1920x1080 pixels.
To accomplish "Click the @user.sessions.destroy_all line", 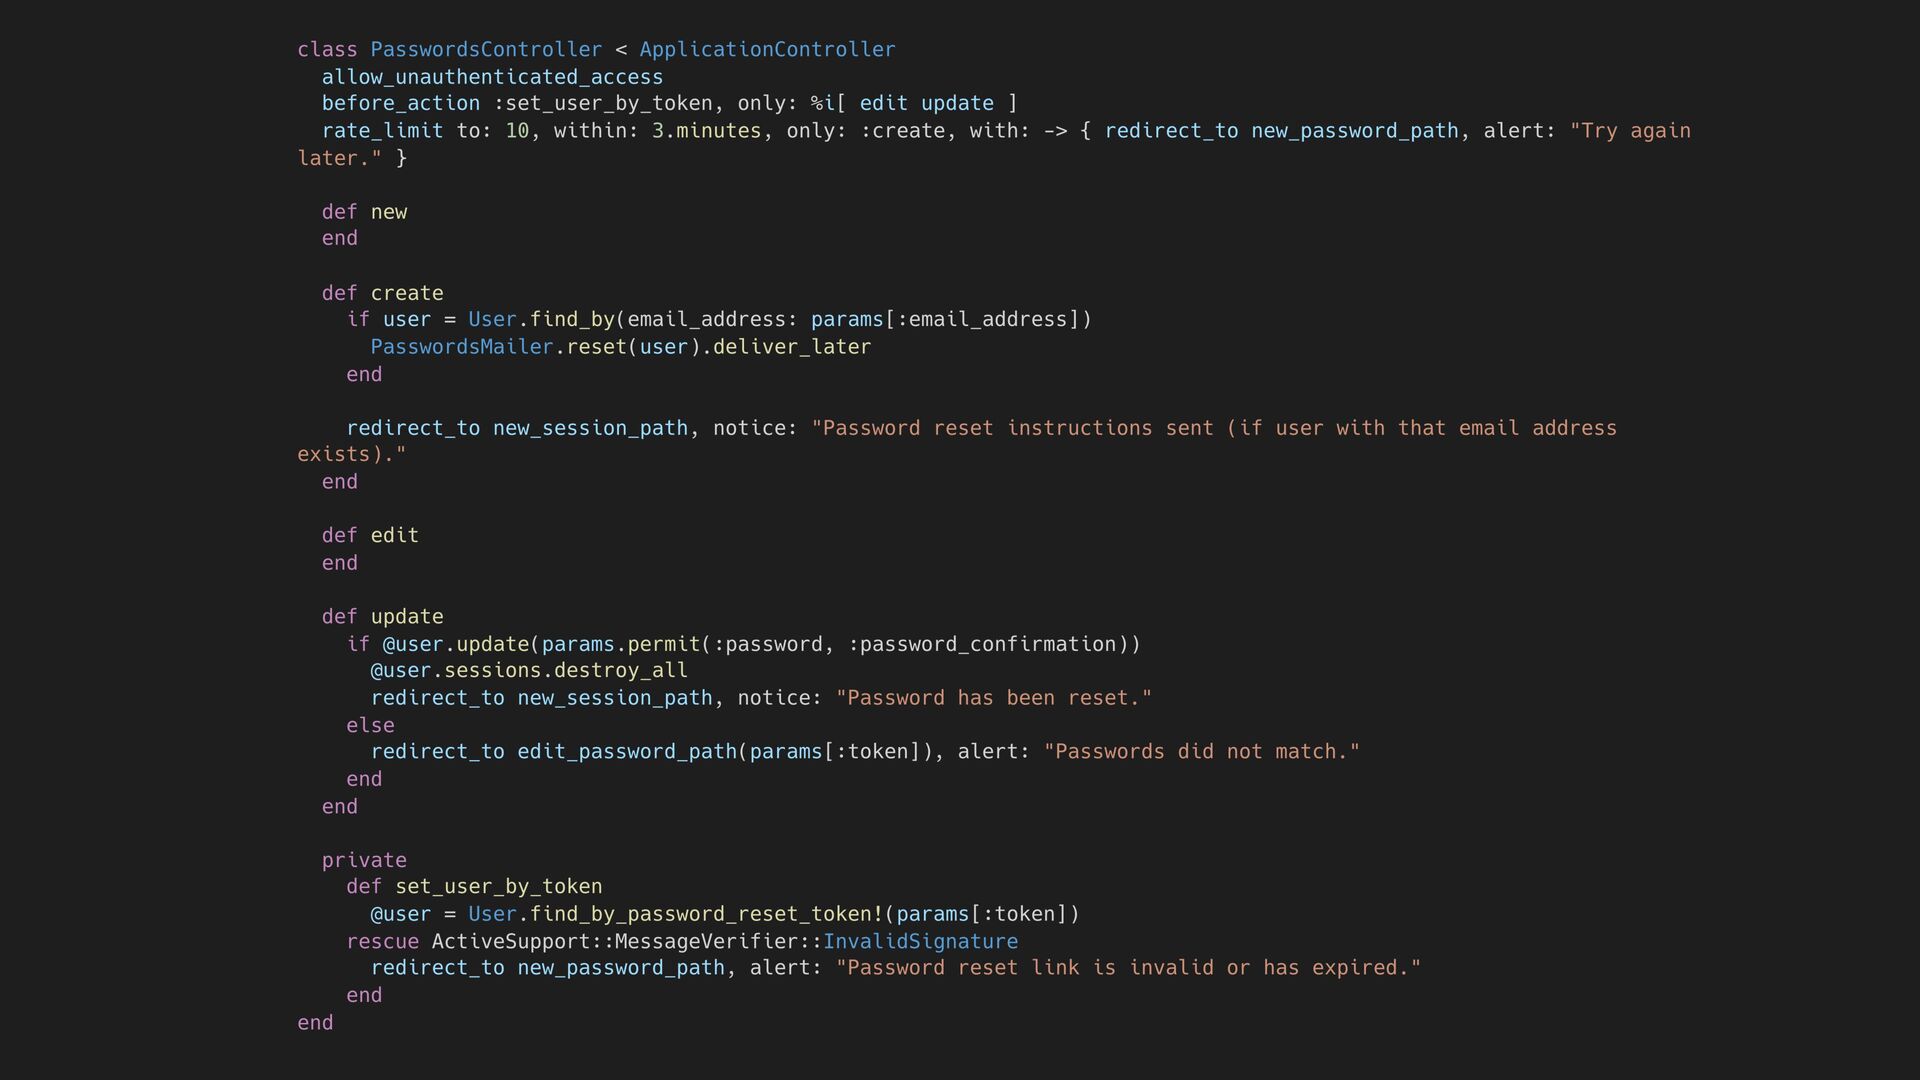I will (529, 671).
